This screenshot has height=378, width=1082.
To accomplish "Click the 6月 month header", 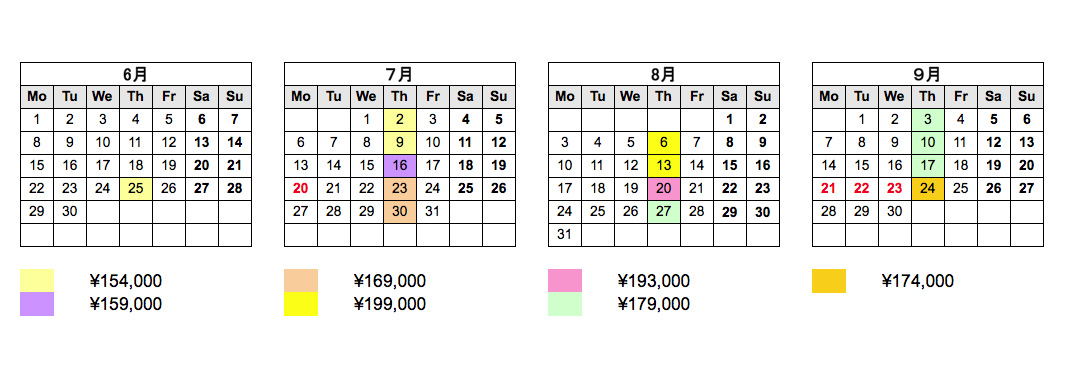I will pyautogui.click(x=136, y=74).
